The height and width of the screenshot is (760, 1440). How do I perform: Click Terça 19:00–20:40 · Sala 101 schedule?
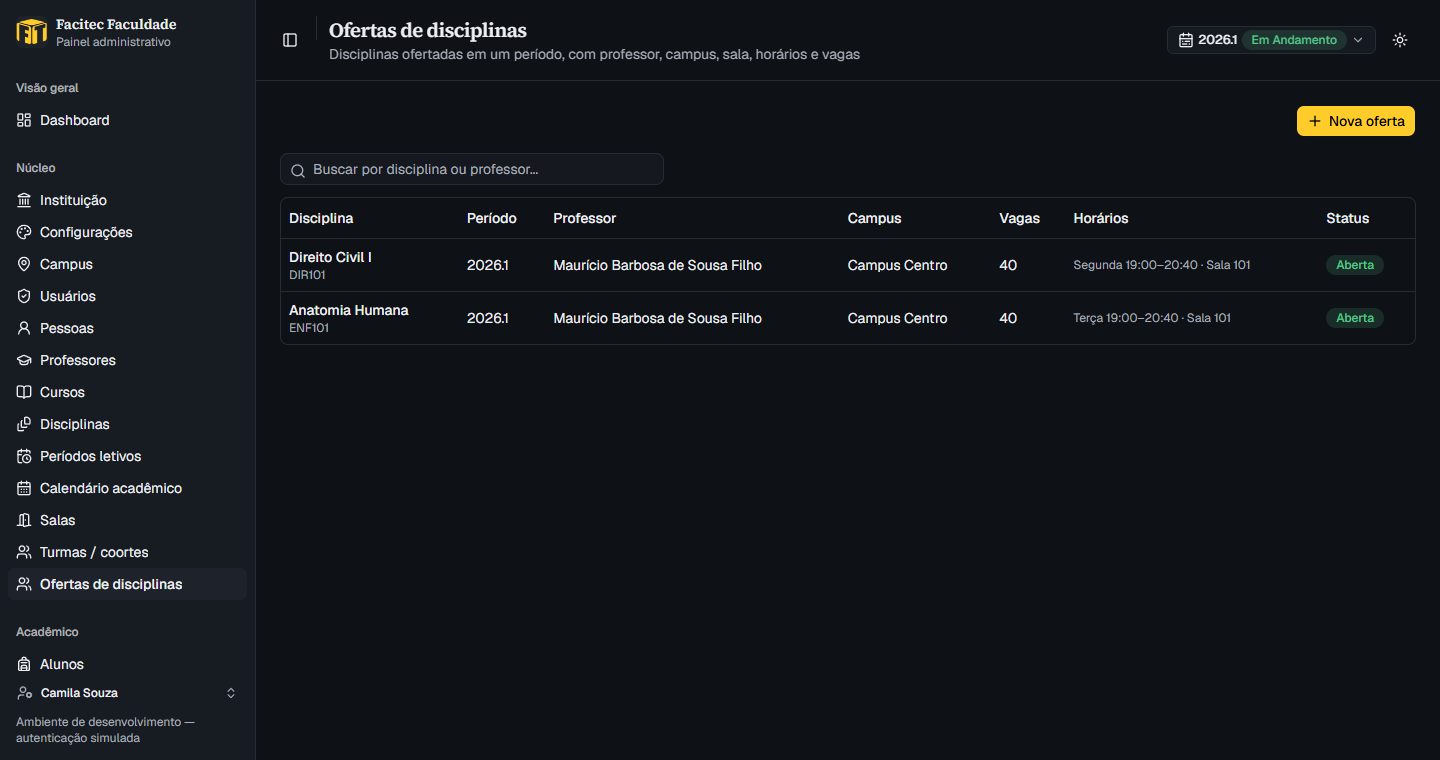[1152, 318]
